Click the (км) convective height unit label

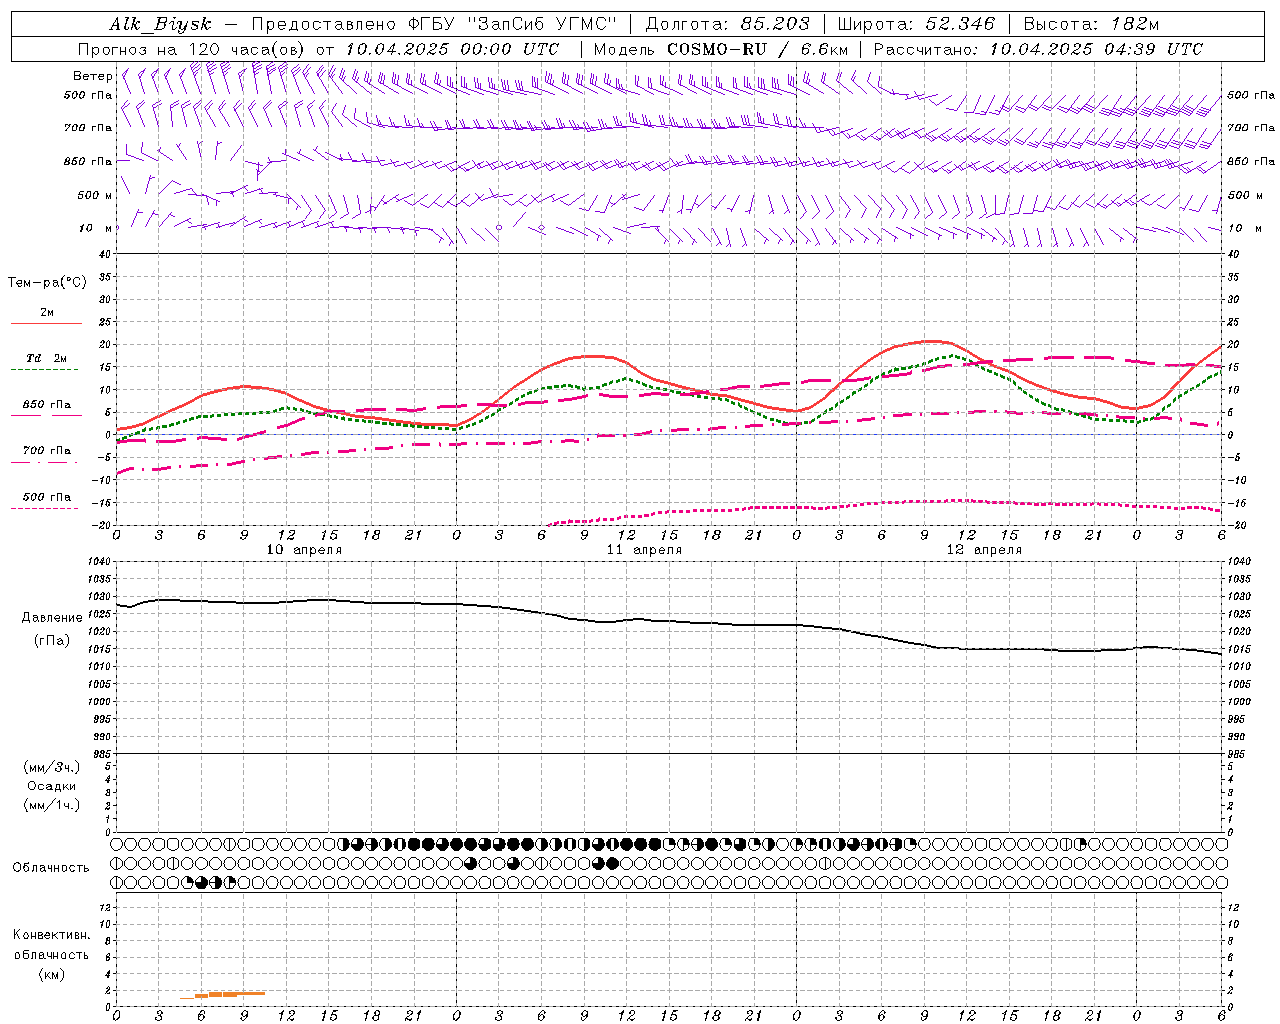tap(51, 974)
